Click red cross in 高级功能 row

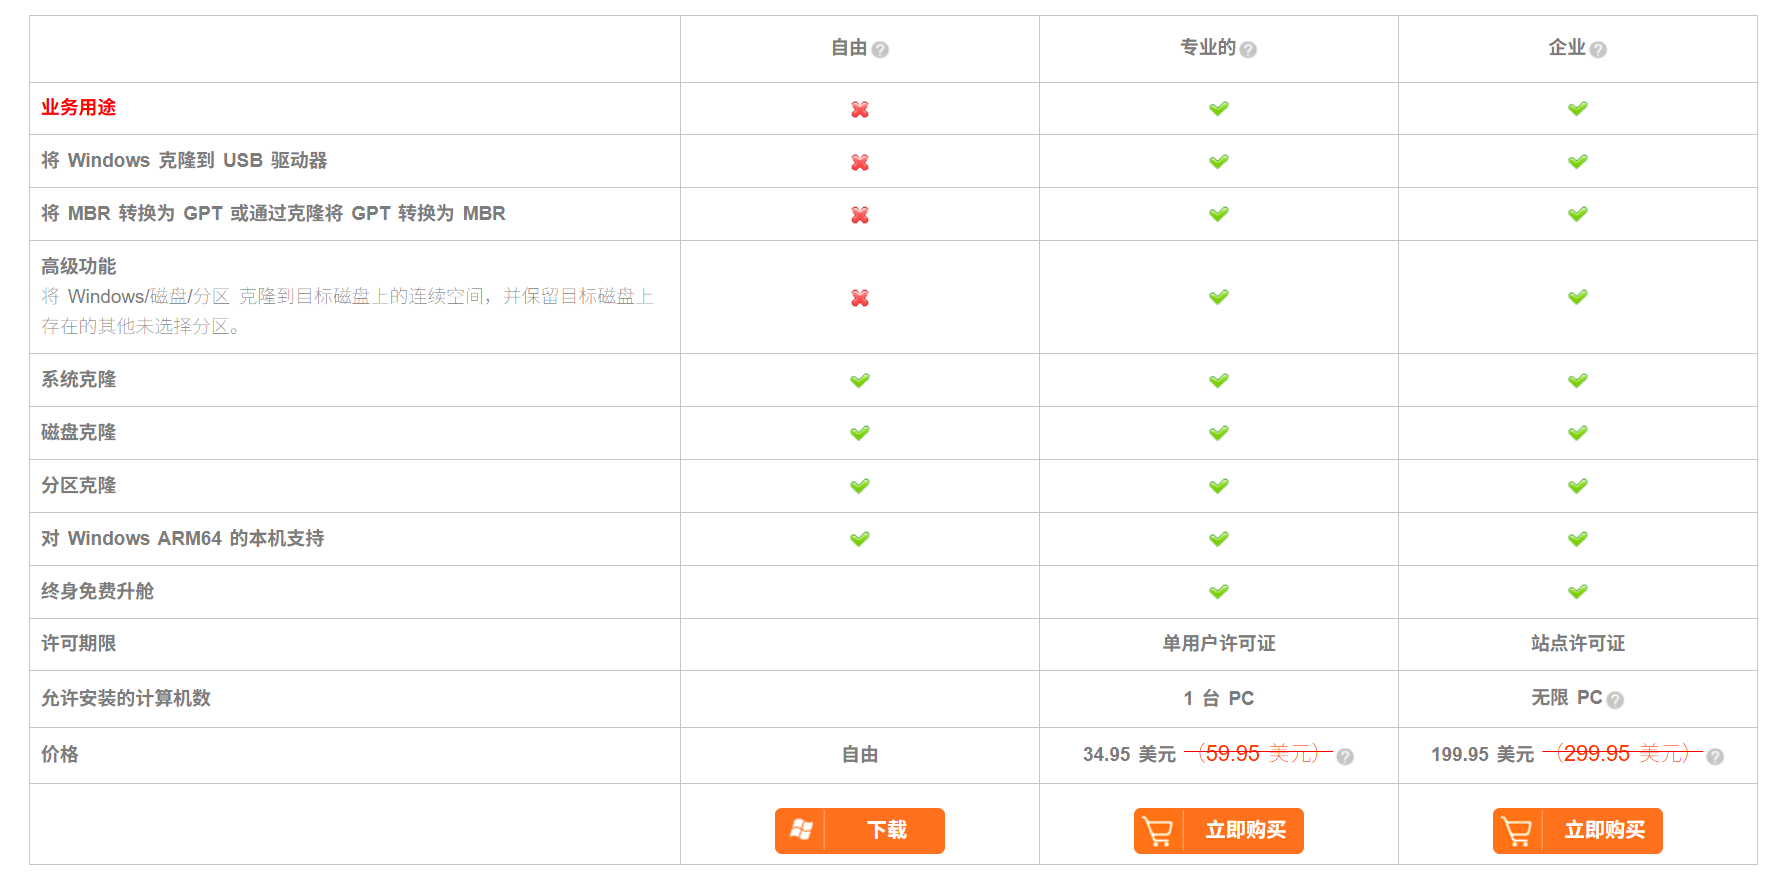click(x=860, y=298)
